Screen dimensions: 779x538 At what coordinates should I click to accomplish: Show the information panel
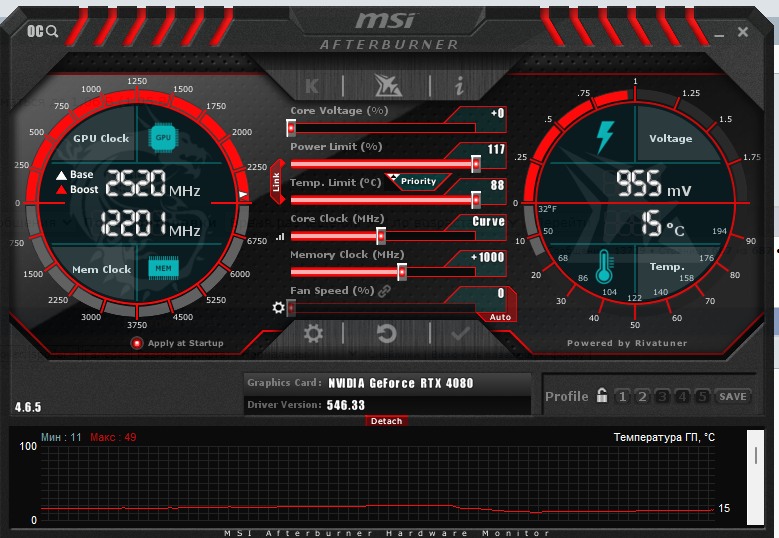460,86
